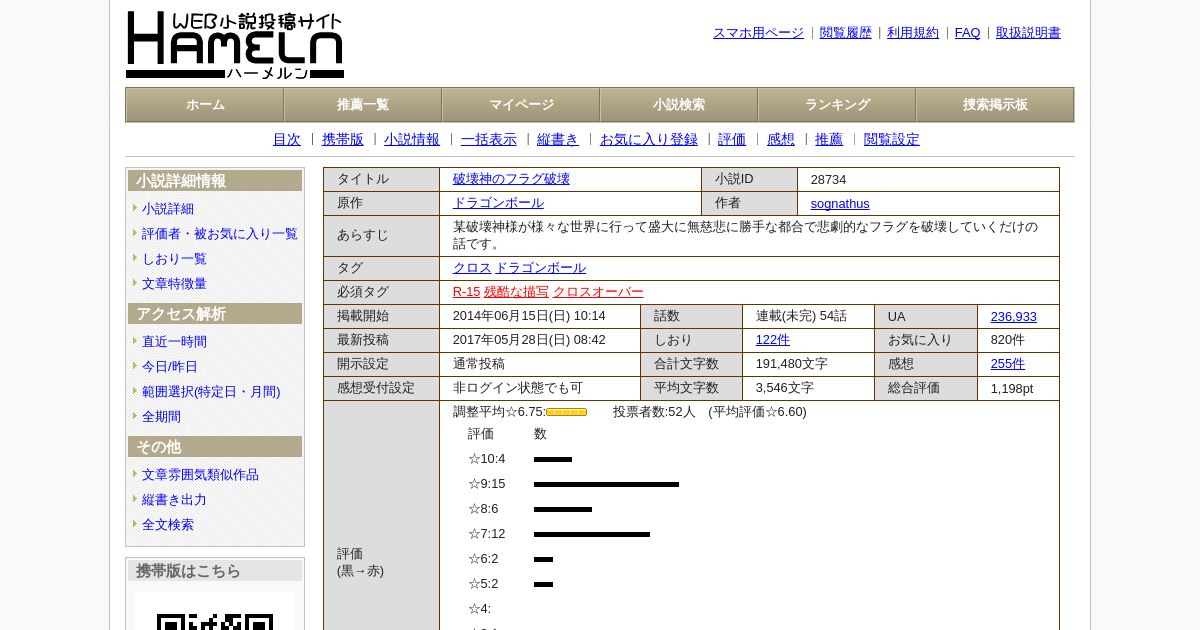
Task: Click the Hameln site logo
Action: pos(235,45)
